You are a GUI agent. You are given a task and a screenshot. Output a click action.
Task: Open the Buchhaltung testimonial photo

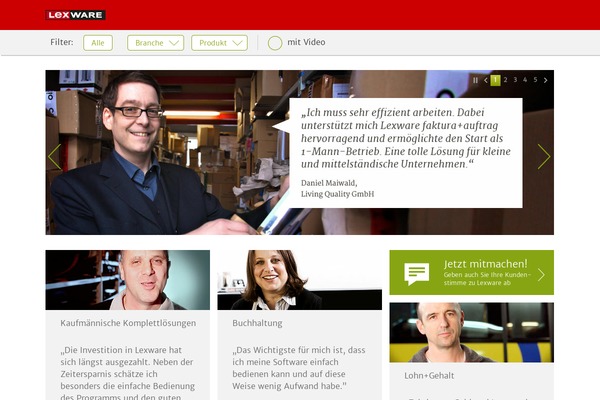[x=300, y=280]
